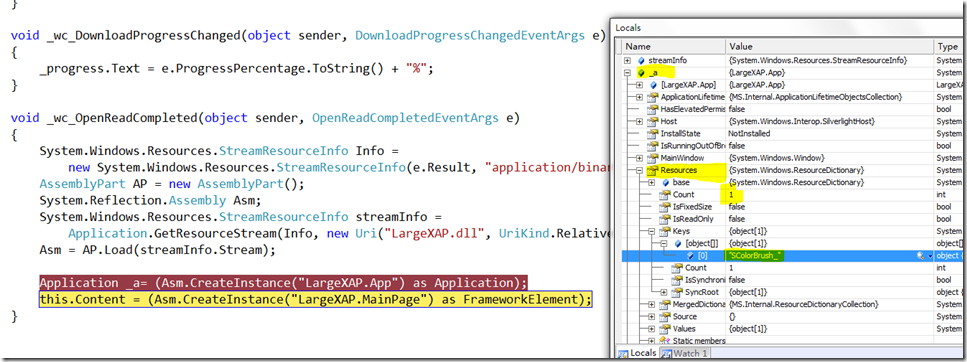Screen dimensions: 967x362
Task: Click the property icon beside Values
Action: click(x=665, y=329)
